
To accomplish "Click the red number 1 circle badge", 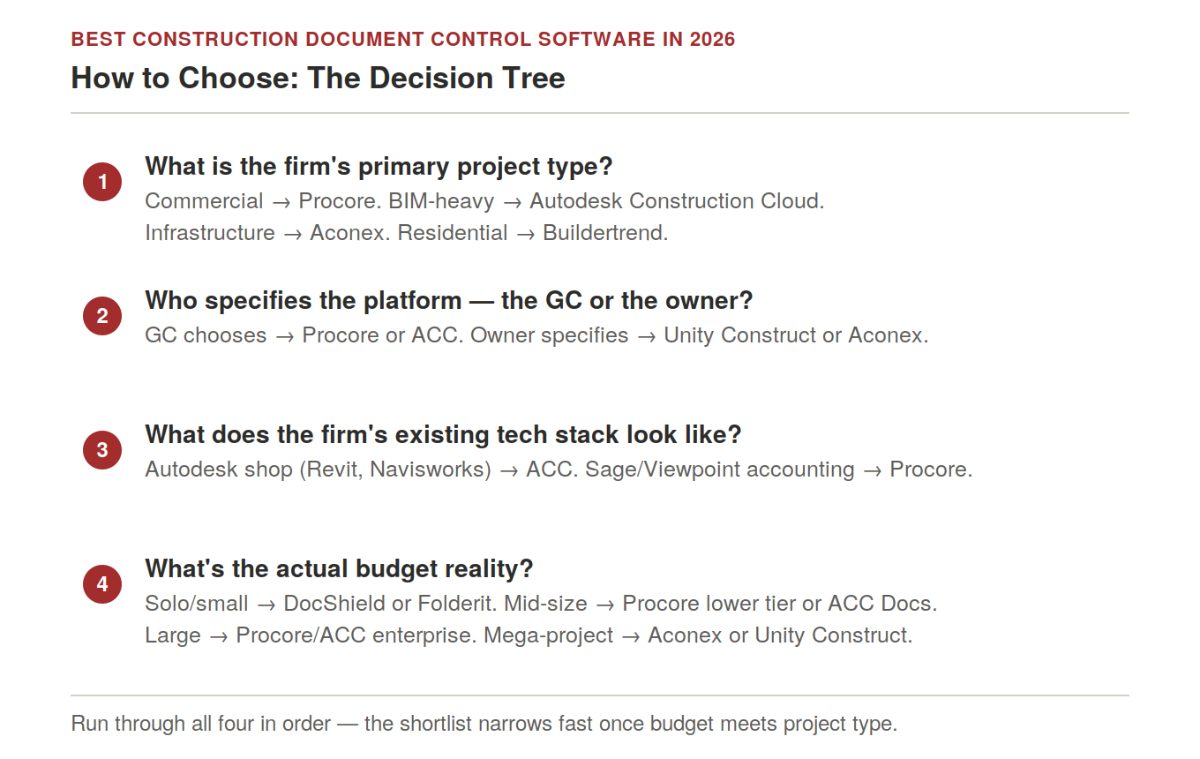I will tap(102, 182).
